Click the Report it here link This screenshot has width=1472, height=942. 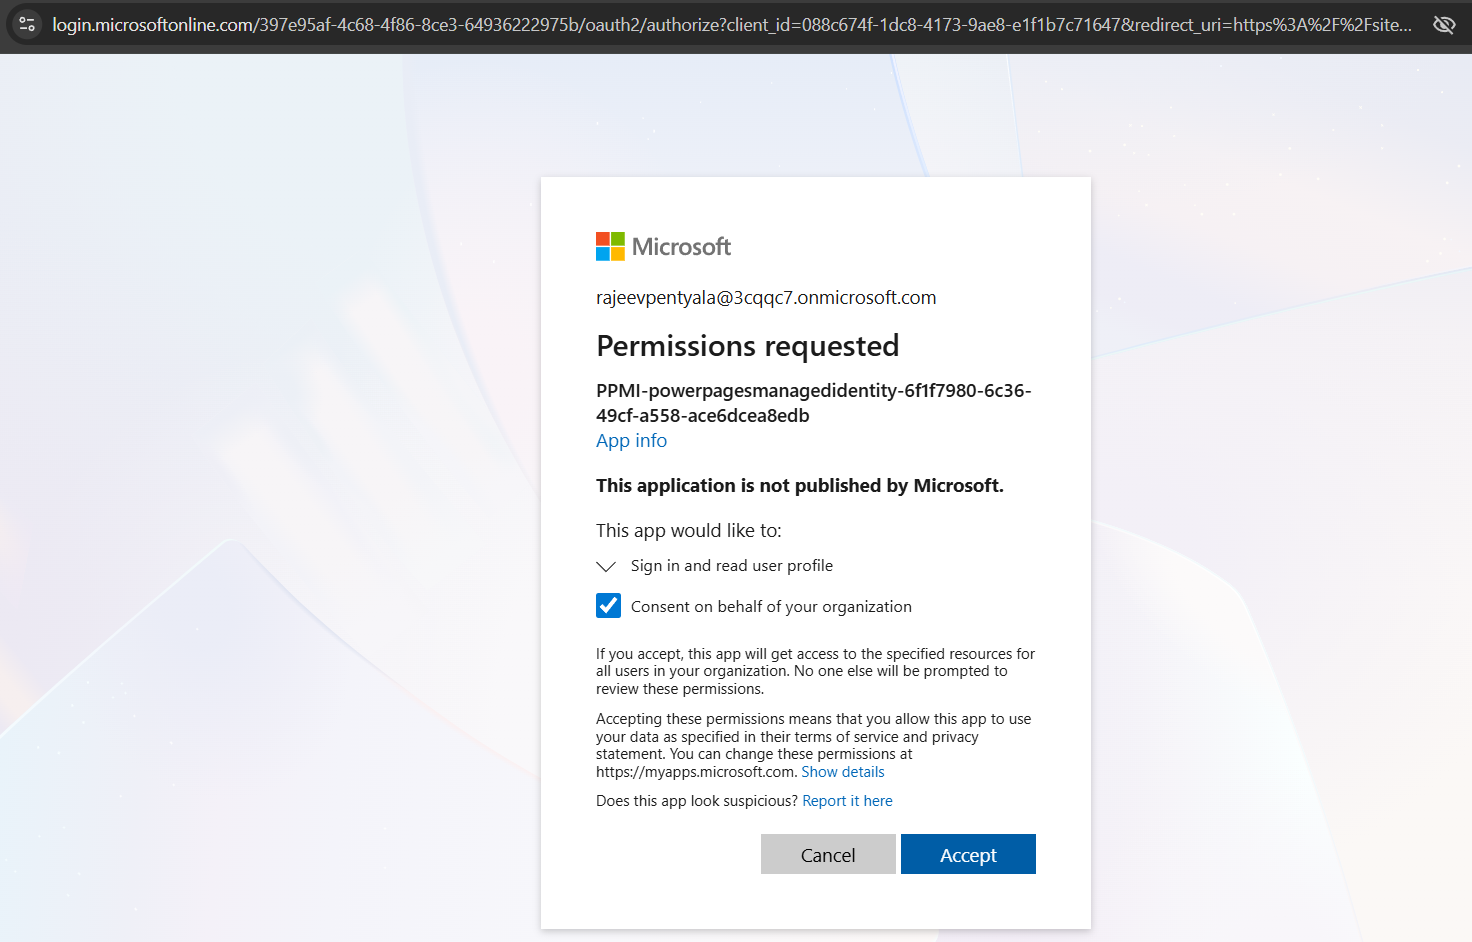(x=847, y=801)
